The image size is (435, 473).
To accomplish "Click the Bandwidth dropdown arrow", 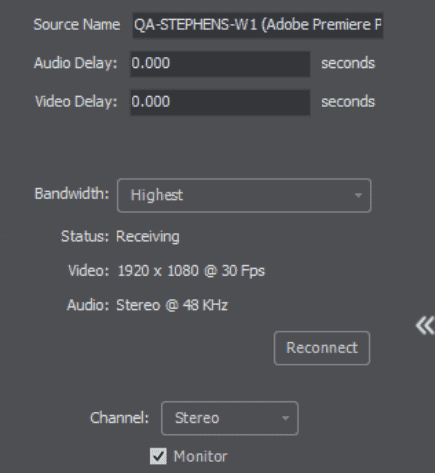I will pos(358,195).
